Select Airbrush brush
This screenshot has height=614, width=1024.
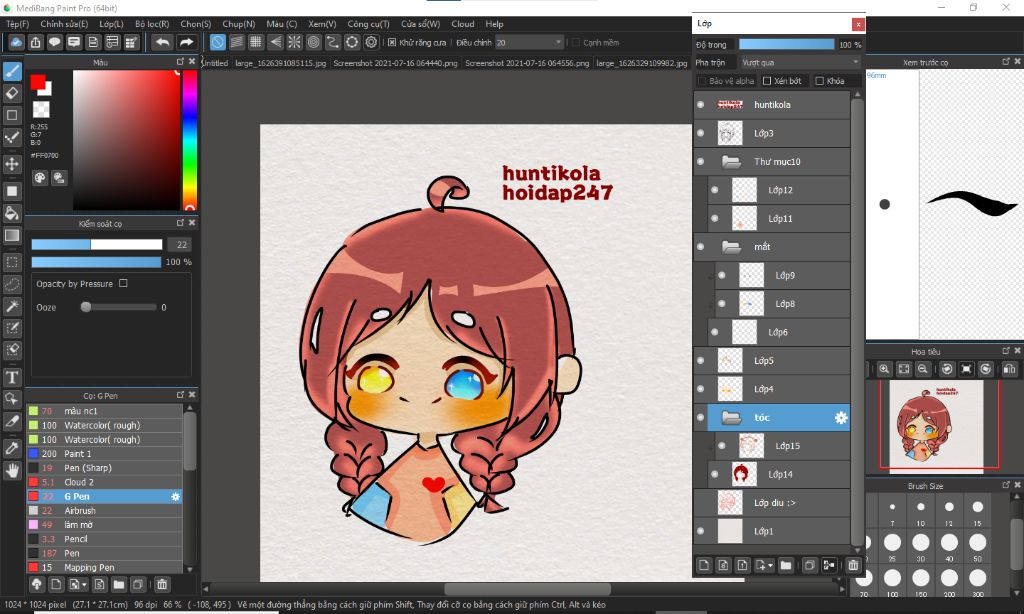pyautogui.click(x=104, y=511)
